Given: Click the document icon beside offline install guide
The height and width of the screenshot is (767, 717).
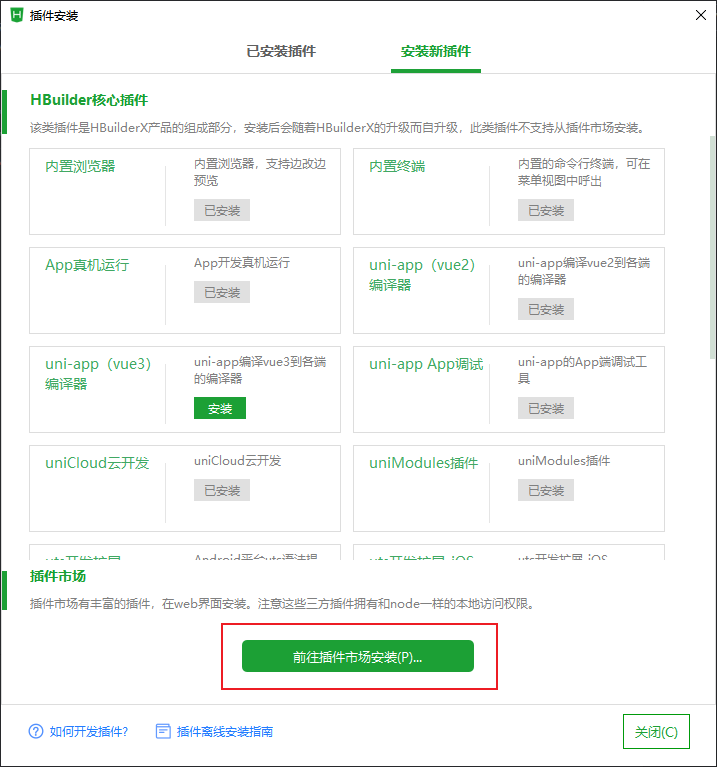Looking at the screenshot, I should pos(163,731).
